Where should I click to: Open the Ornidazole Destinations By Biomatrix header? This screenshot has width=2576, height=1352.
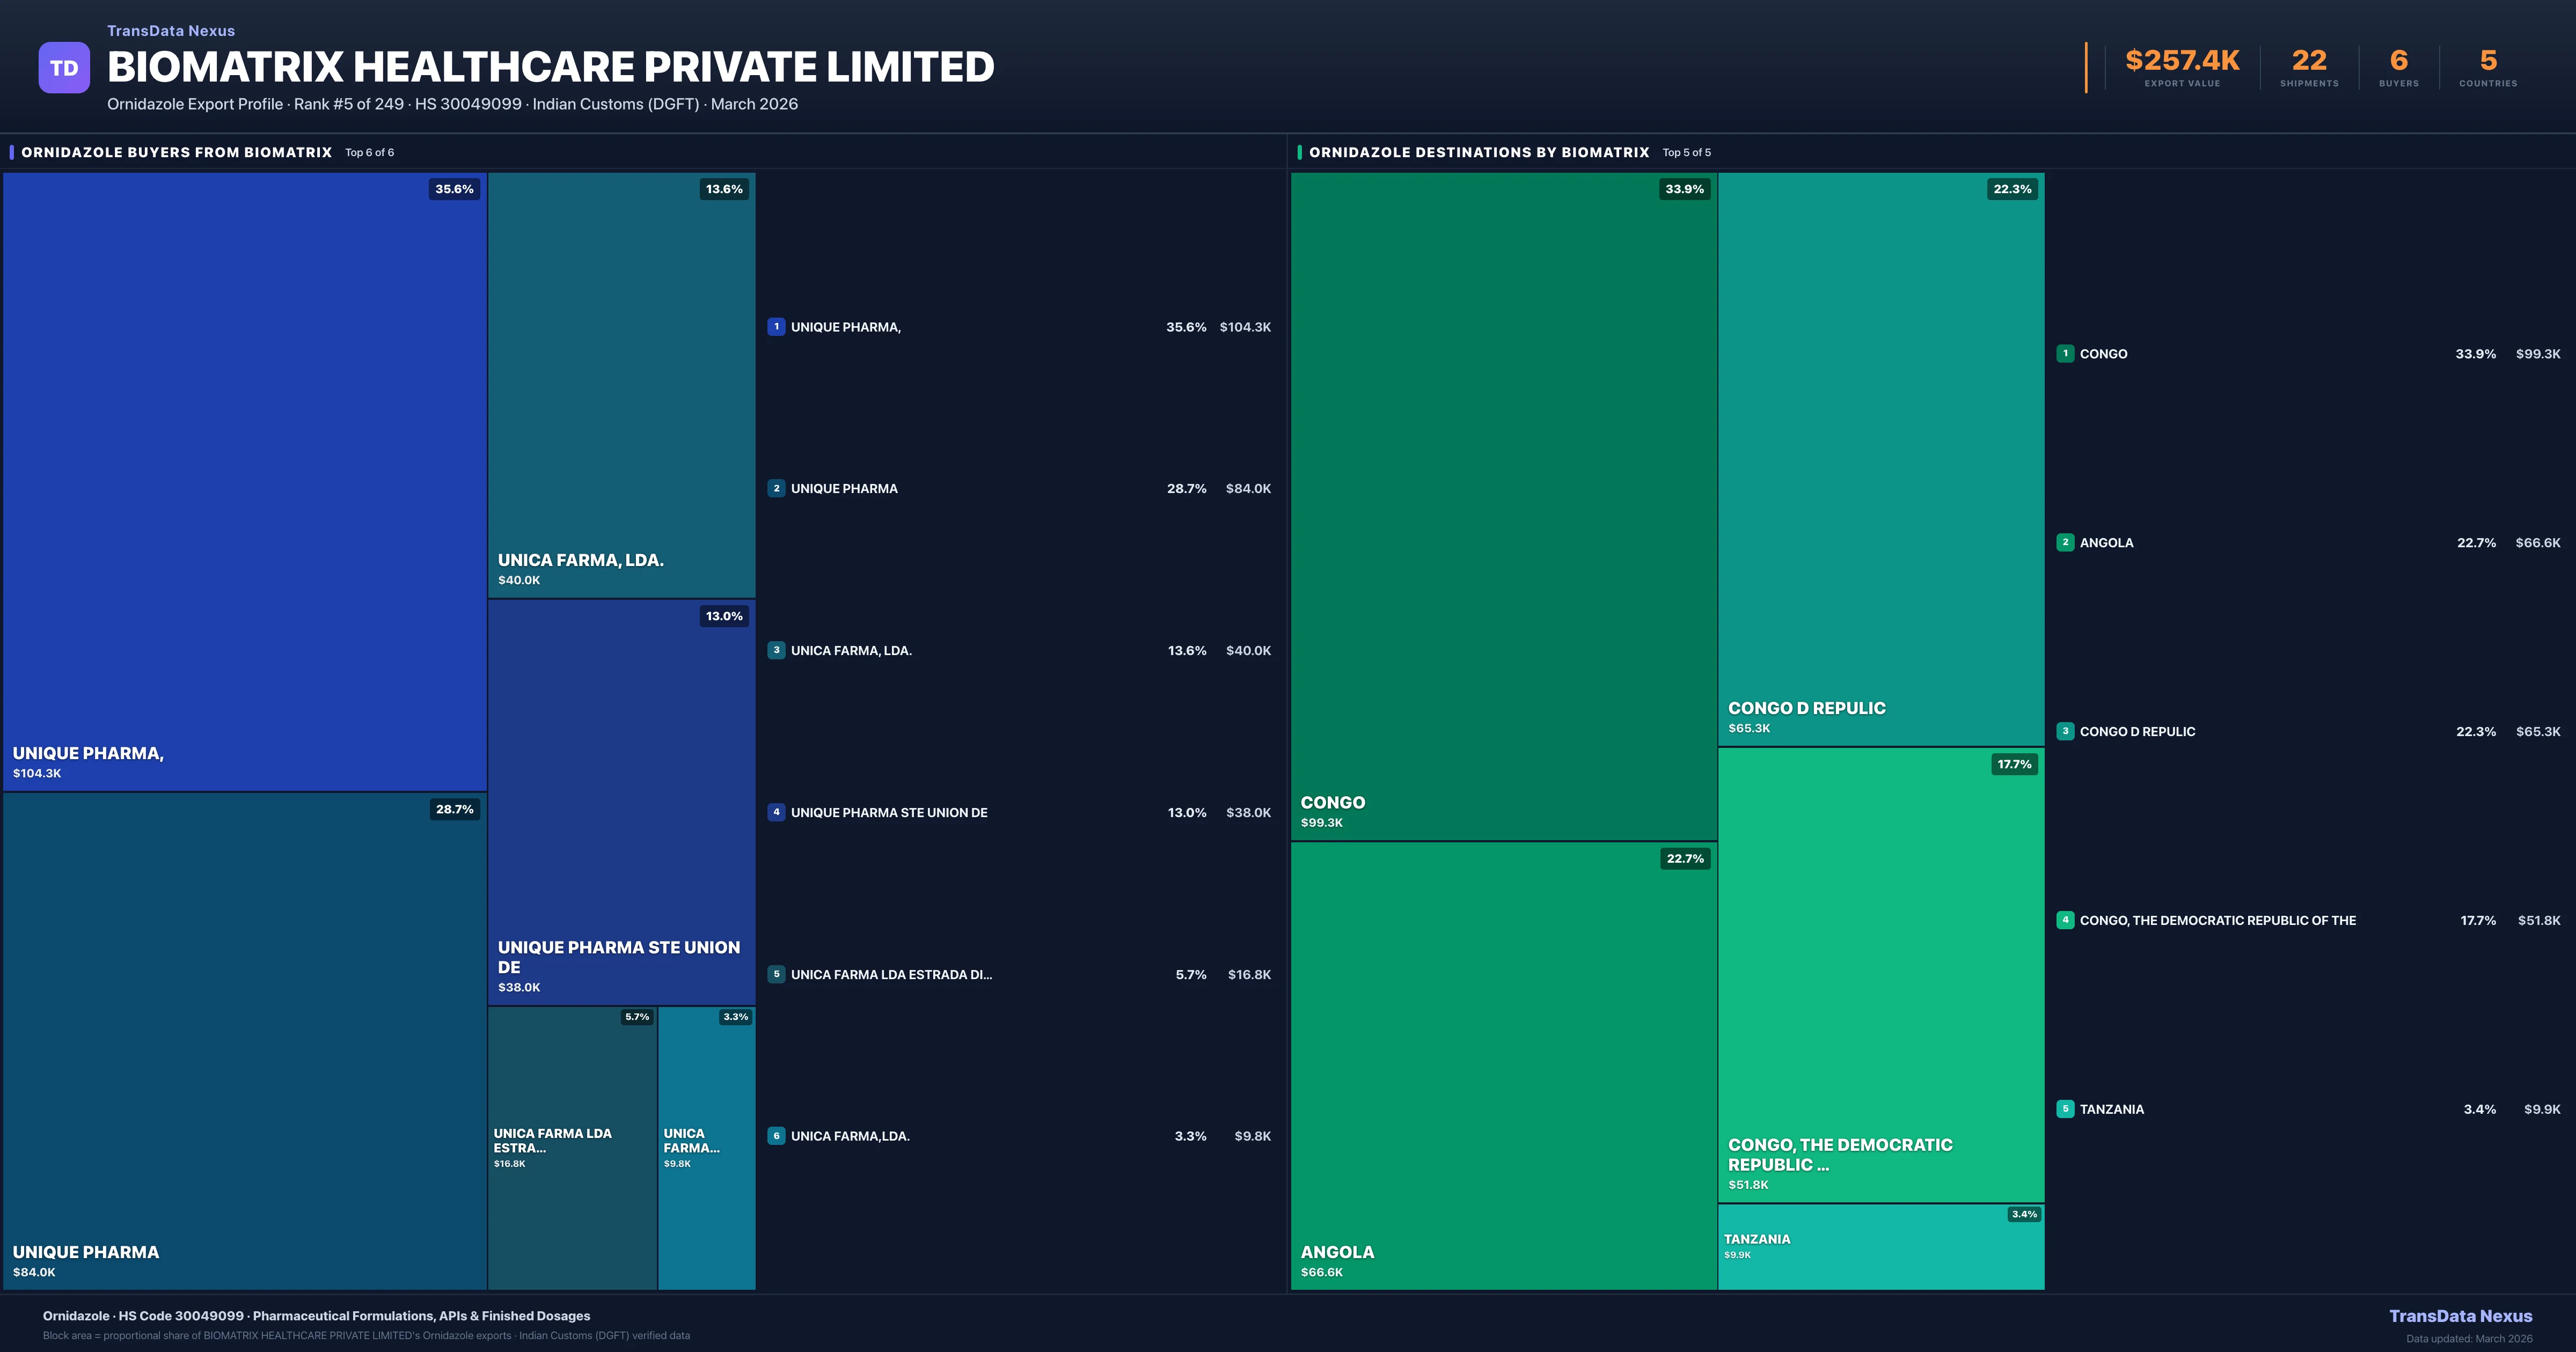[x=1479, y=152]
